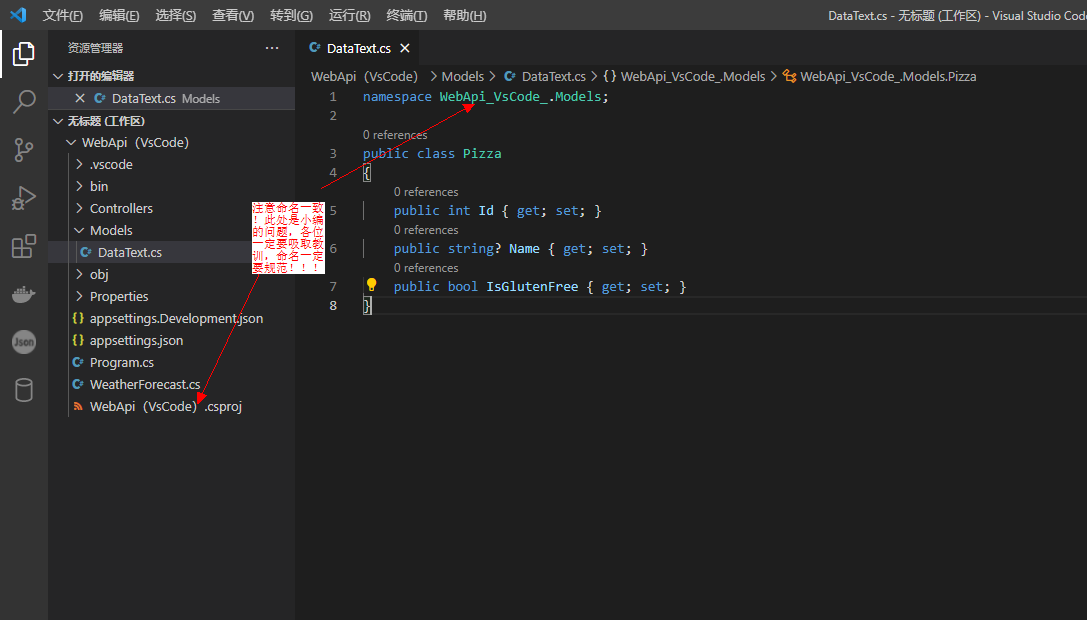This screenshot has width=1087, height=620.
Task: Open the database icon in activity bar
Action: 23,390
